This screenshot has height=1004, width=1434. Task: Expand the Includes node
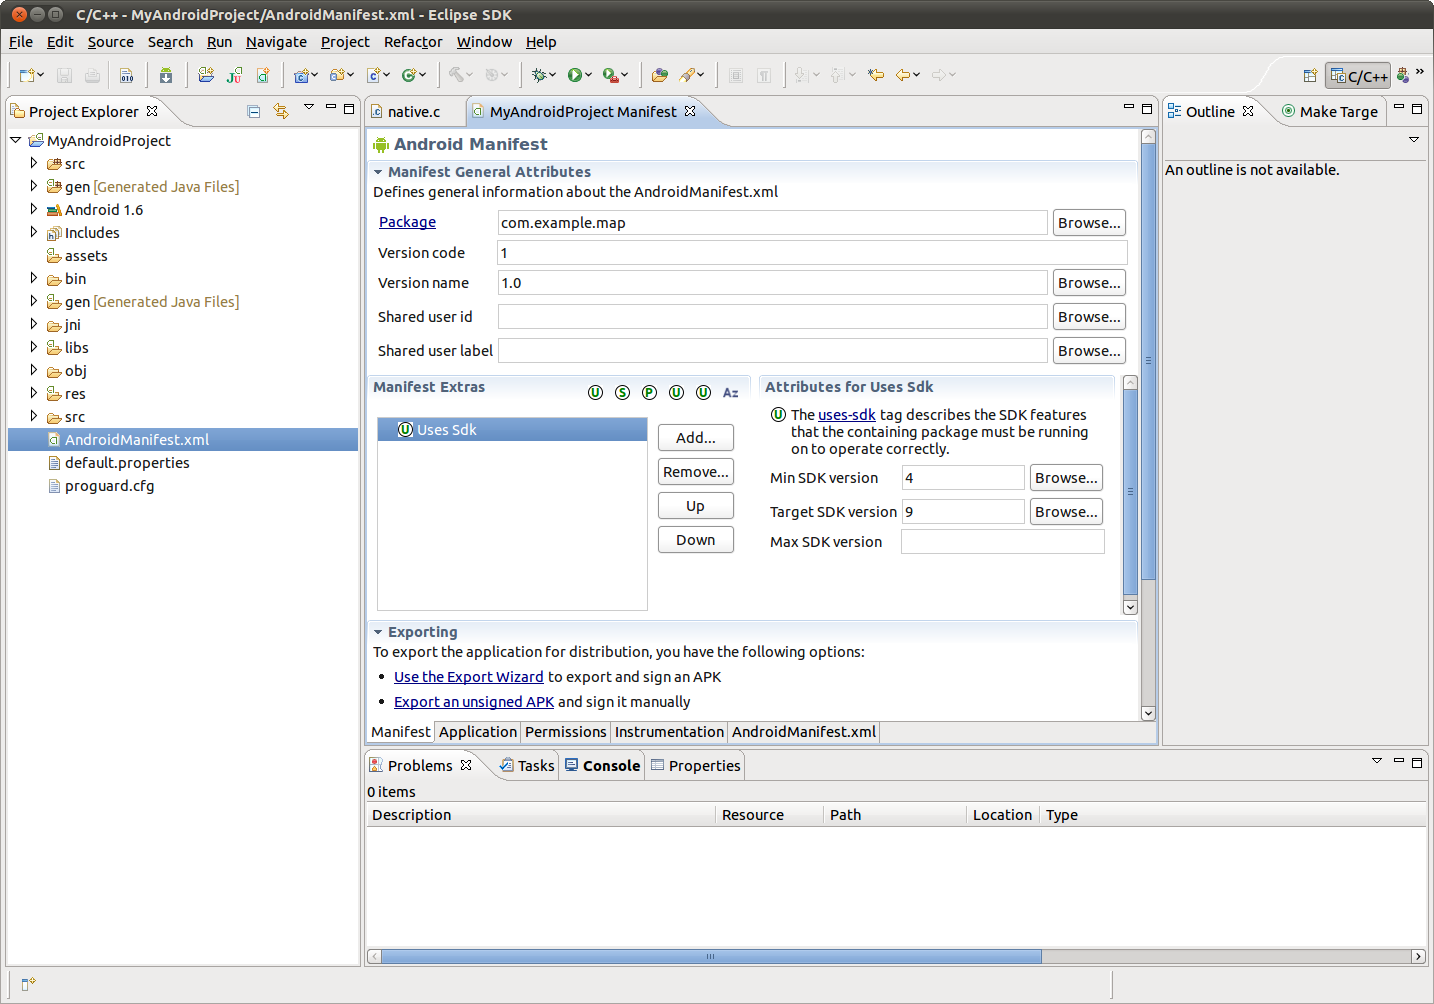pos(34,232)
